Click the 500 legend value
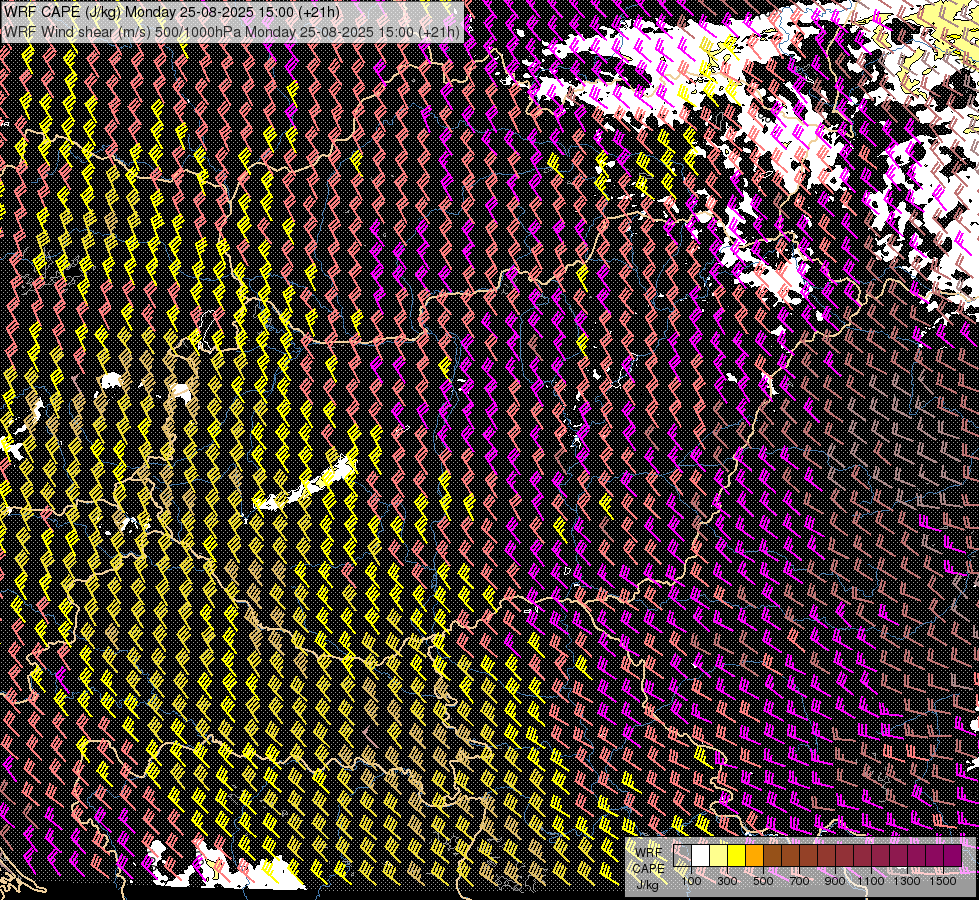Viewport: 979px width, 900px height. click(x=763, y=881)
